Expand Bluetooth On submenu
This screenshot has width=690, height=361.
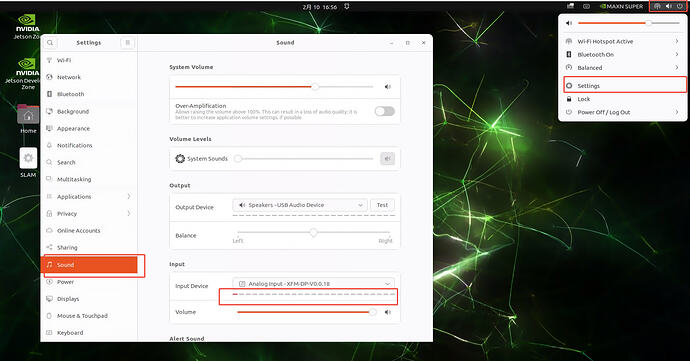coord(676,54)
